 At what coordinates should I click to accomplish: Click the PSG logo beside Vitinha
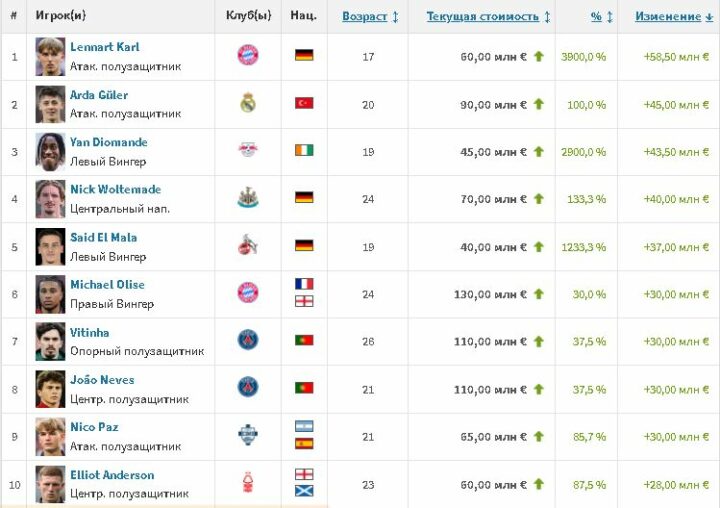click(x=248, y=340)
